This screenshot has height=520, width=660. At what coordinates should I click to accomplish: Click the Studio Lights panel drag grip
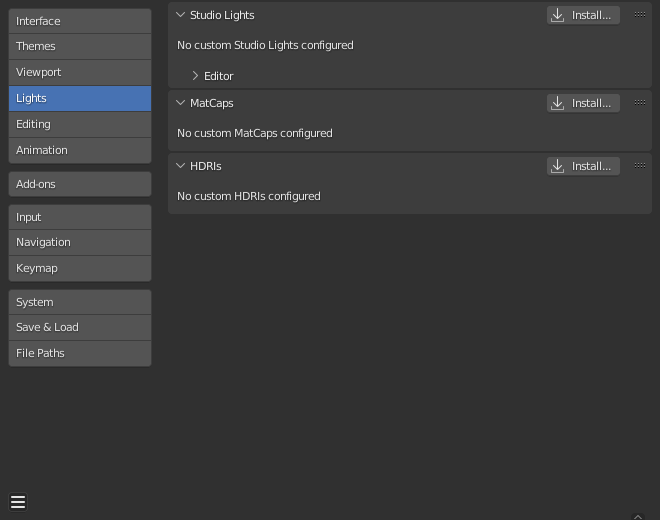tap(639, 15)
